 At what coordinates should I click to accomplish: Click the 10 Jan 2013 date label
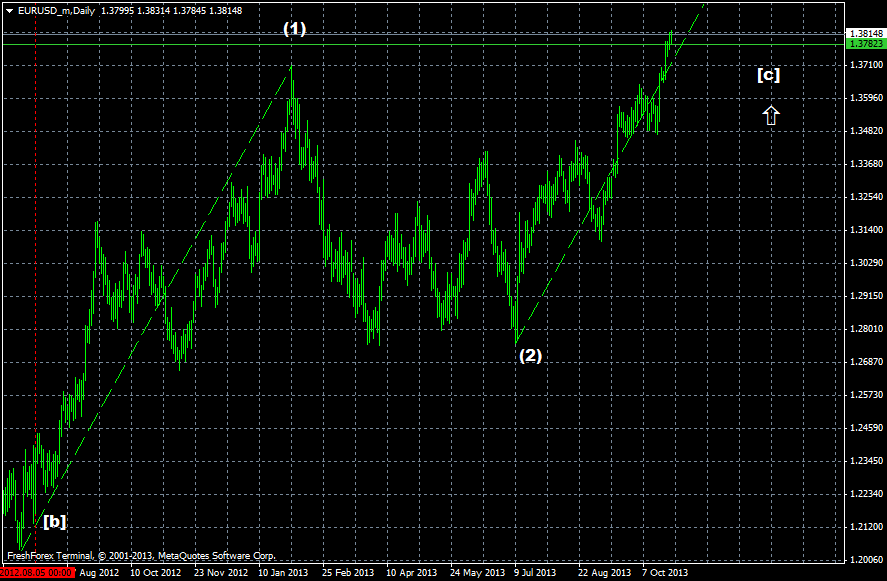pyautogui.click(x=283, y=573)
